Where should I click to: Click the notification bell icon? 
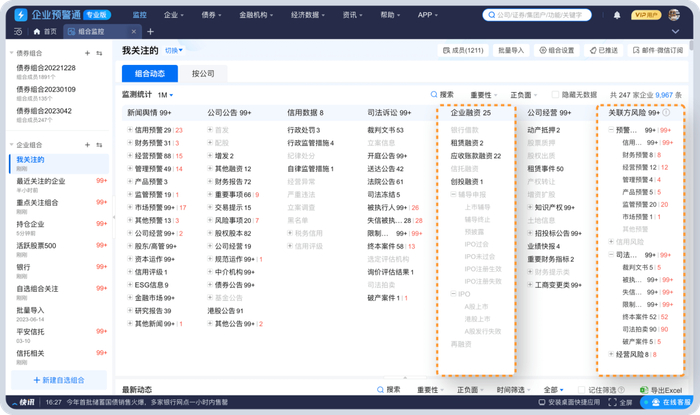point(617,15)
